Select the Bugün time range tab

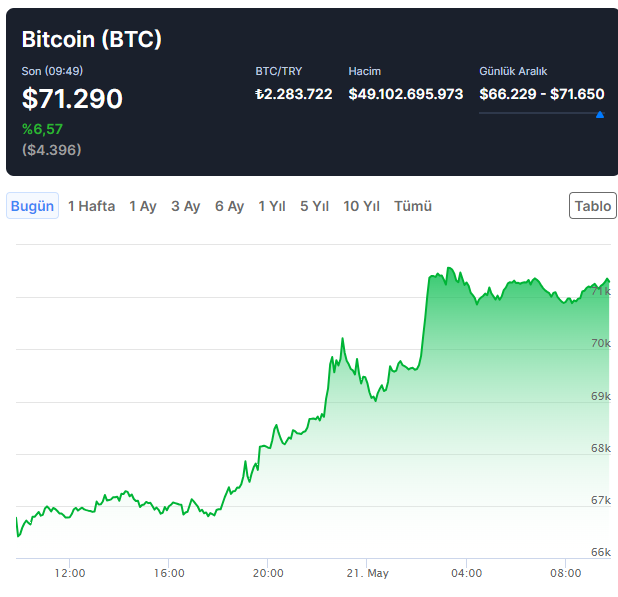click(32, 206)
